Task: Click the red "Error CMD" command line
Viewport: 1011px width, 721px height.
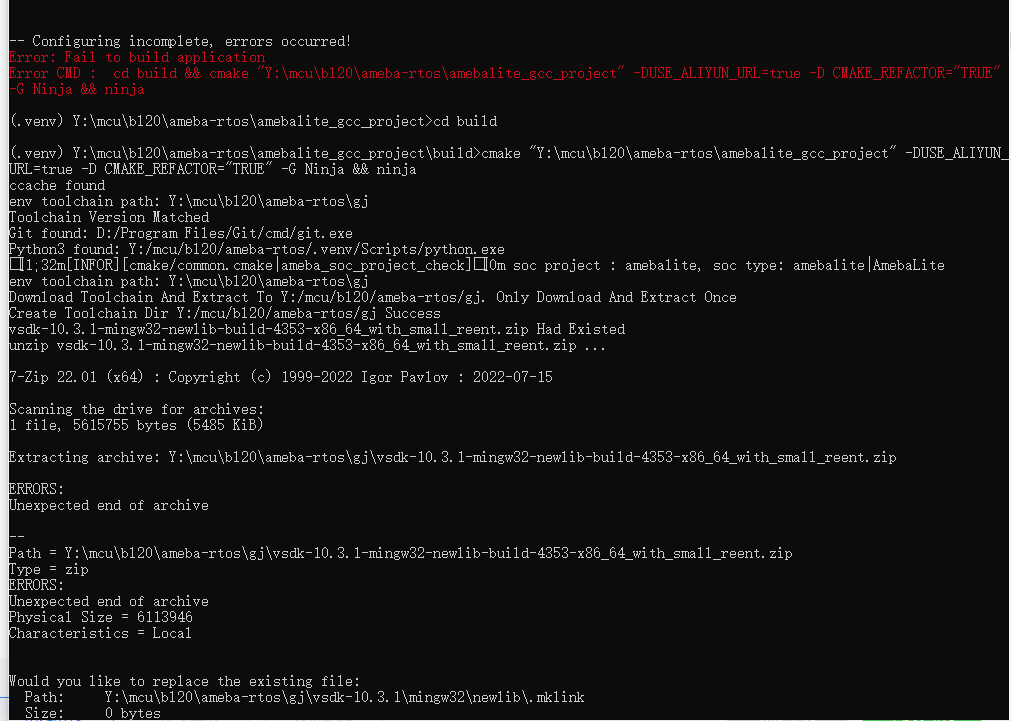Action: click(x=505, y=74)
